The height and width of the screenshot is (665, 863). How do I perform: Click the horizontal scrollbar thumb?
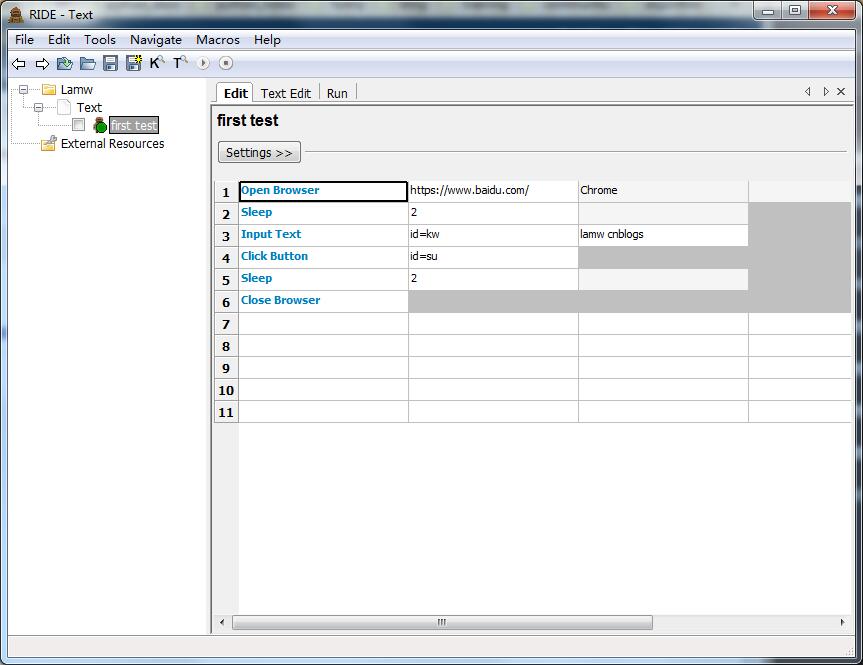click(442, 623)
